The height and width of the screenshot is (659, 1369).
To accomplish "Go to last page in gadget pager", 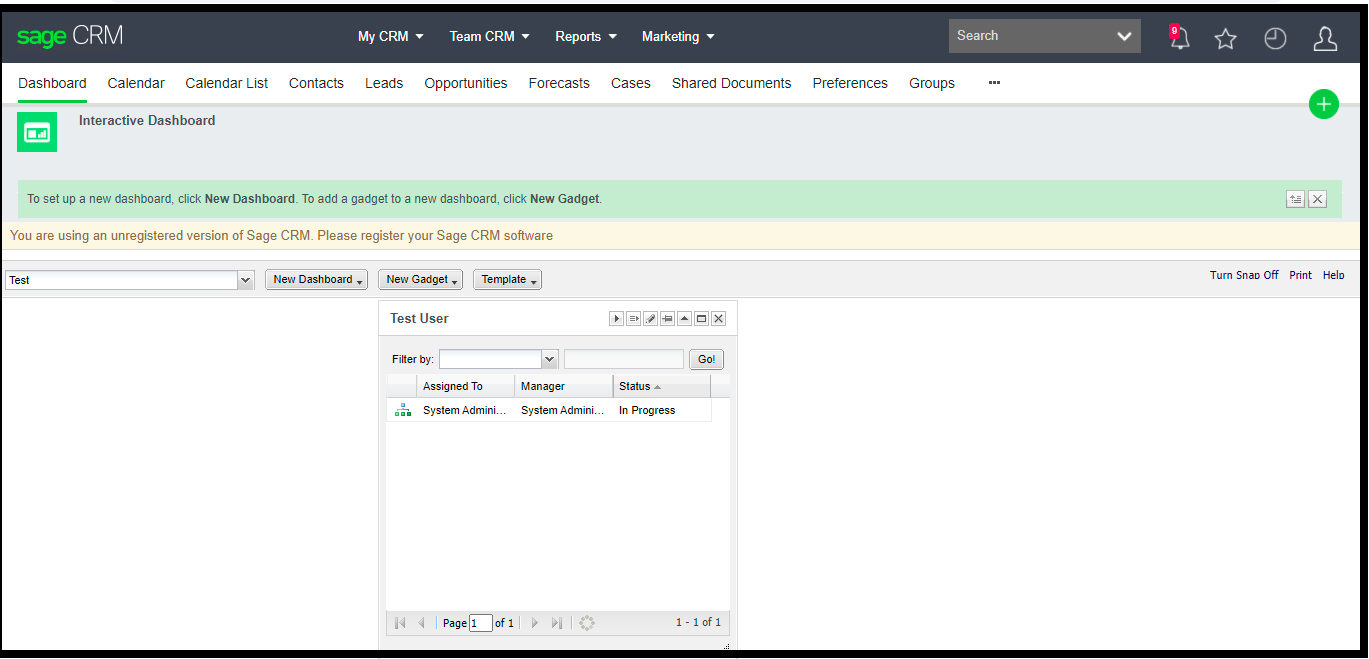I will point(557,623).
